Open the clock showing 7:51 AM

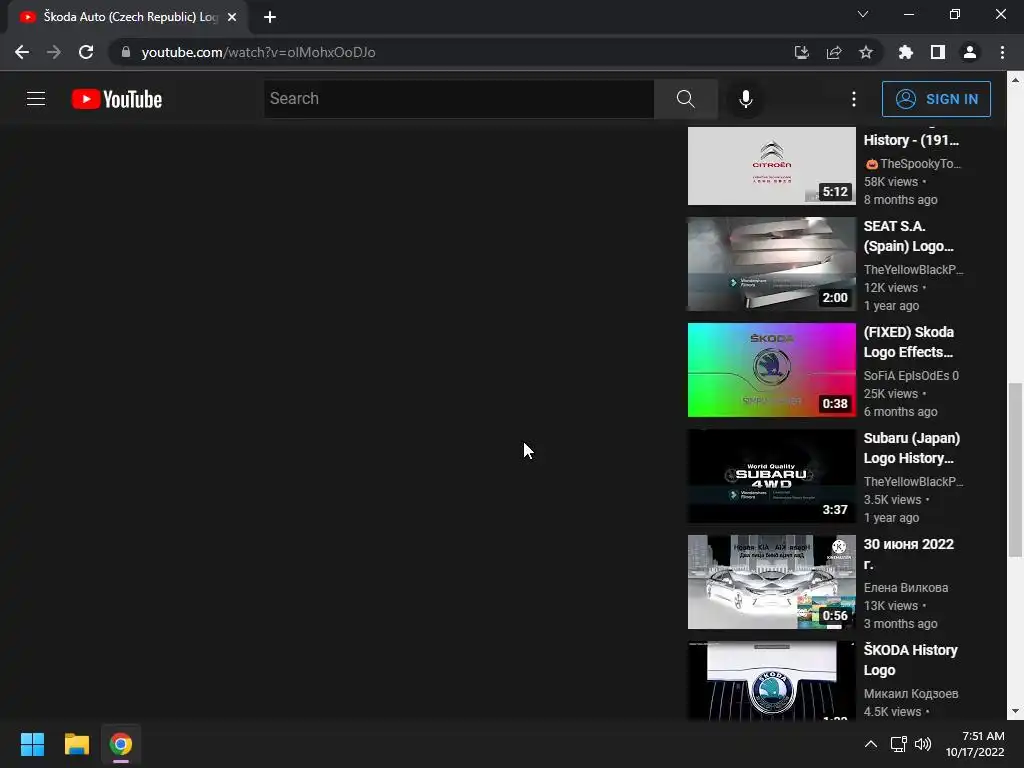pos(975,744)
